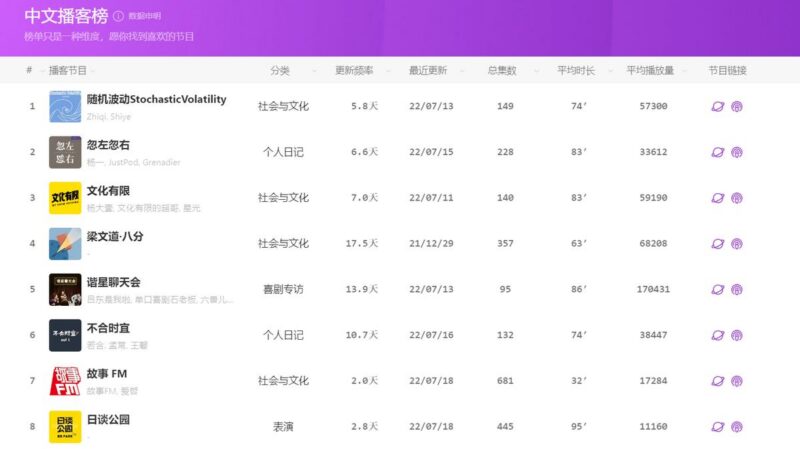Viewport: 800px width, 449px height.
Task: Open Xiaoyuzhou planet link for 随机波动StochasticVolatility
Action: click(x=718, y=106)
